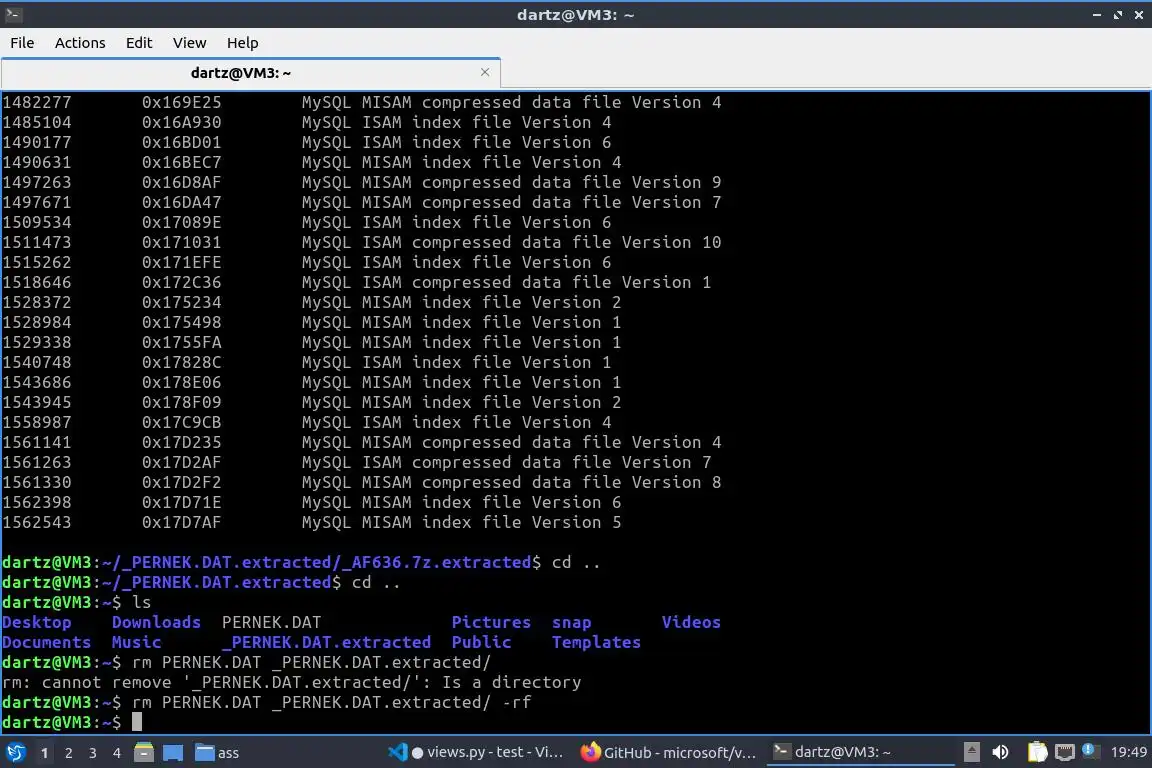Viewport: 1152px width, 768px height.
Task: Click row with 'compressed data file Version 10'
Action: tap(361, 242)
